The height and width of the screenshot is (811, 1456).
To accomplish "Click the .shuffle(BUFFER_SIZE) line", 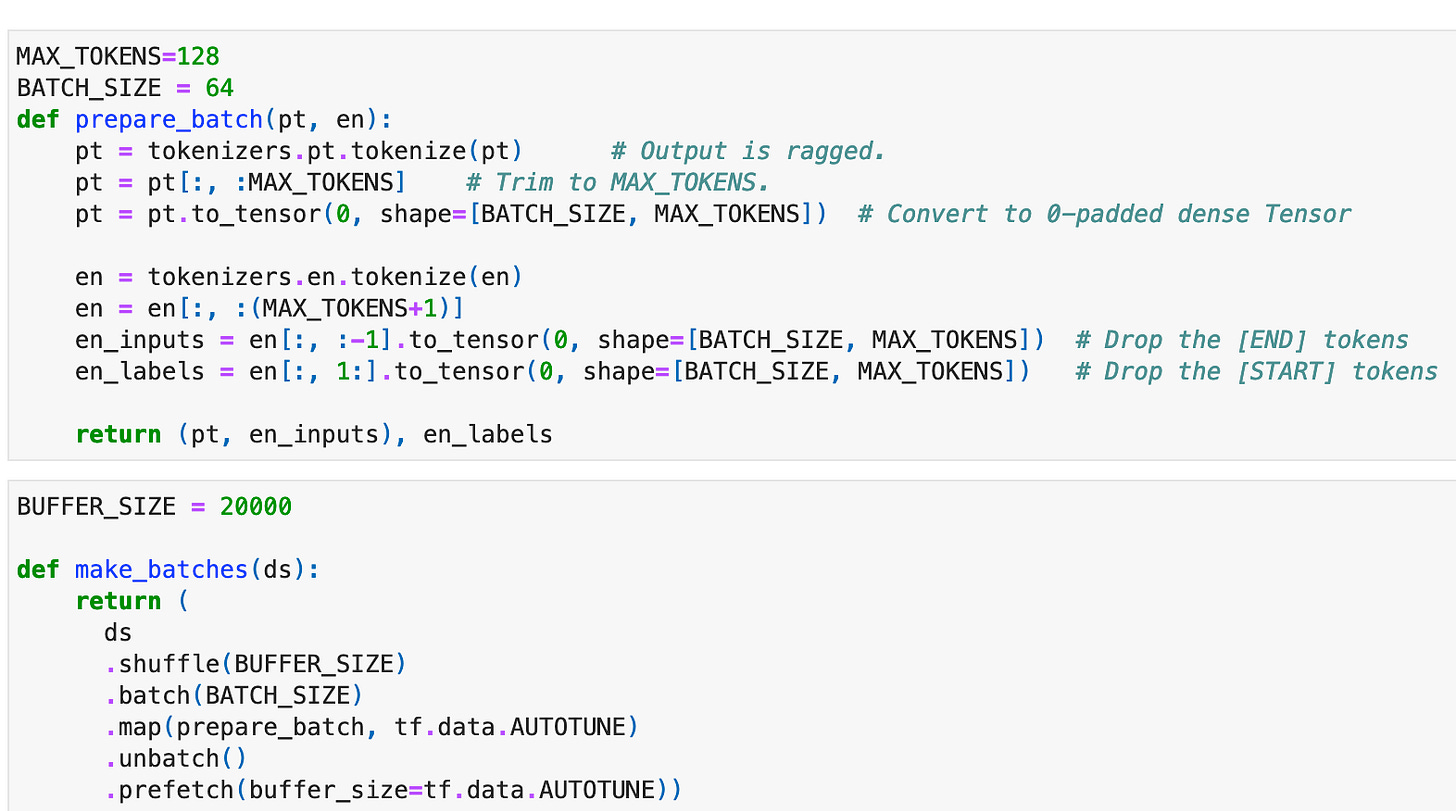I will pyautogui.click(x=255, y=664).
